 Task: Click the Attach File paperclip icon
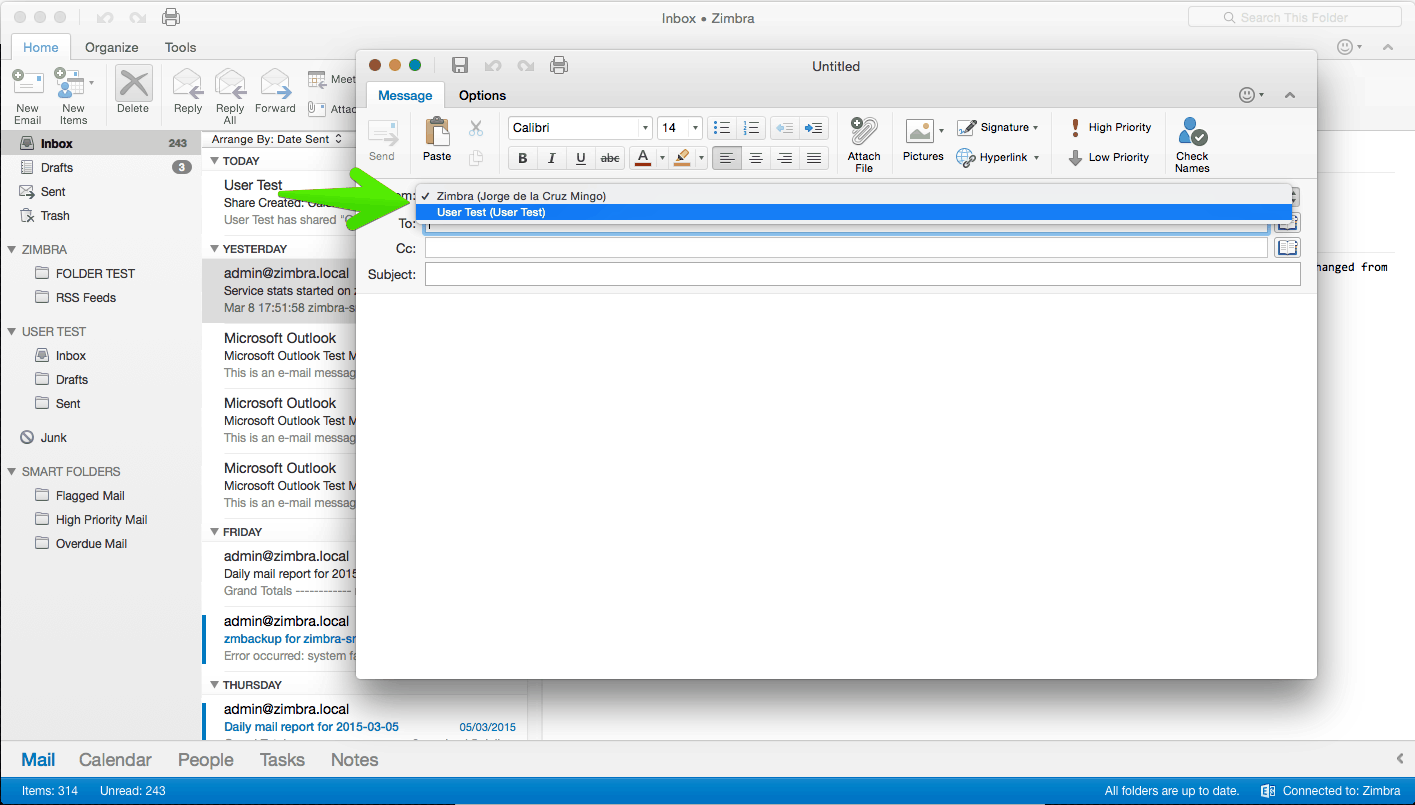[863, 132]
